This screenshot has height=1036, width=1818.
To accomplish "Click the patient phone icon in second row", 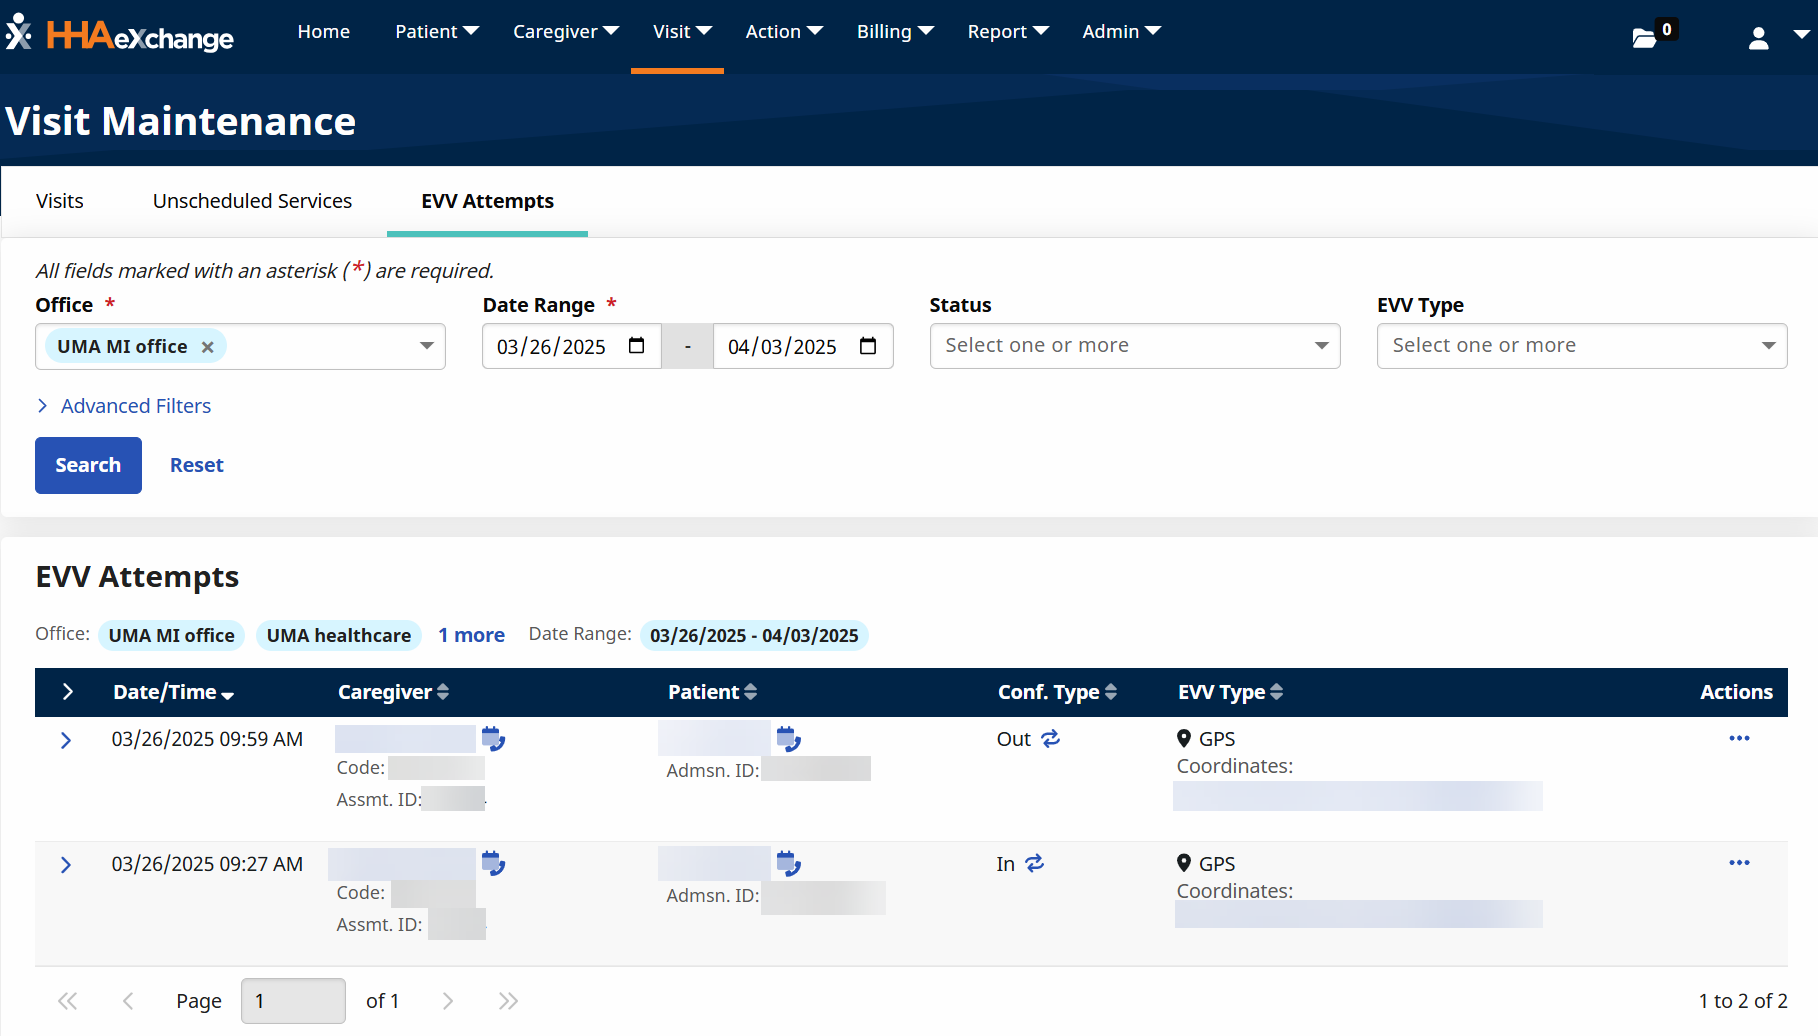I will [x=790, y=863].
